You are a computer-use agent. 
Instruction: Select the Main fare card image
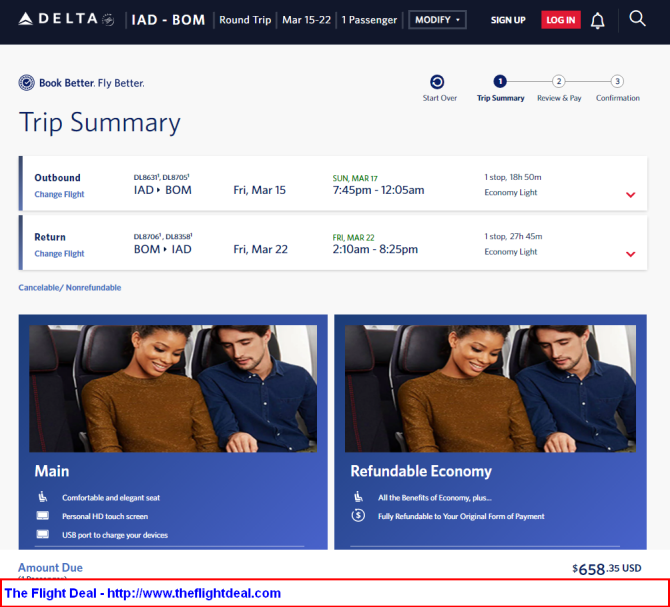[x=173, y=388]
